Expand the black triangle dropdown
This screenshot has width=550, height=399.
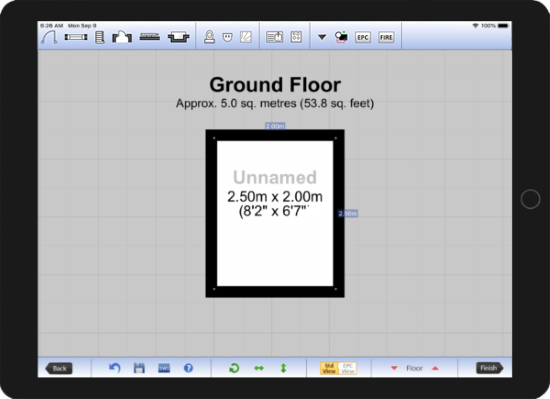pos(322,37)
